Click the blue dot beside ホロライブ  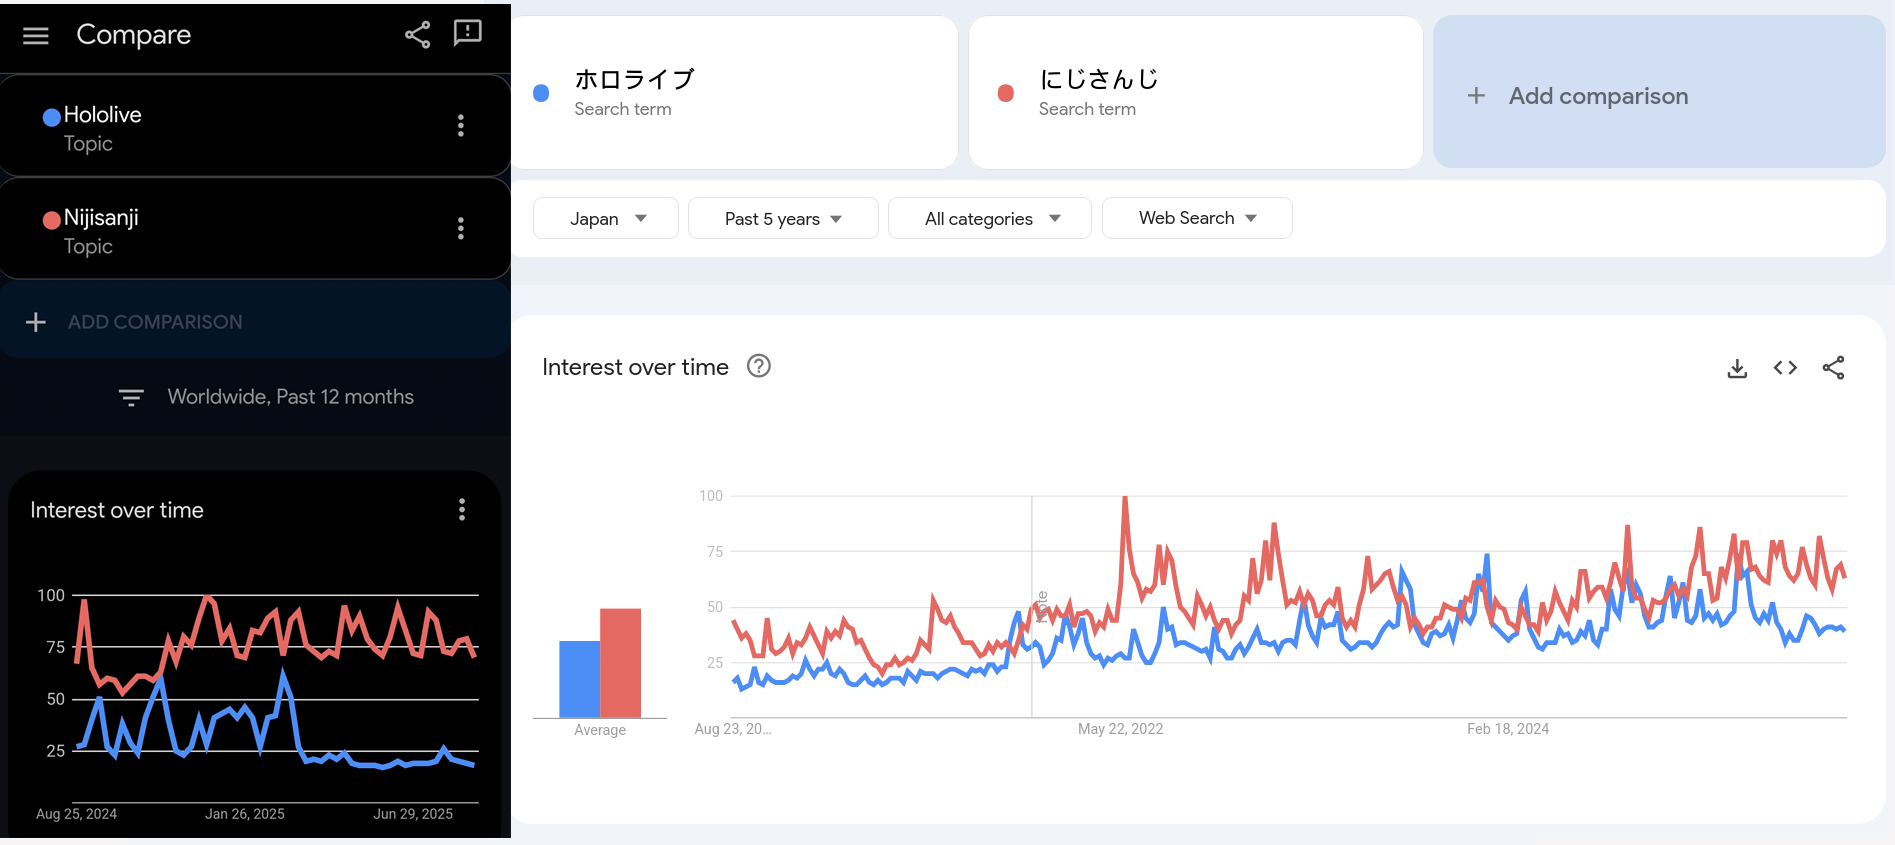pyautogui.click(x=541, y=93)
